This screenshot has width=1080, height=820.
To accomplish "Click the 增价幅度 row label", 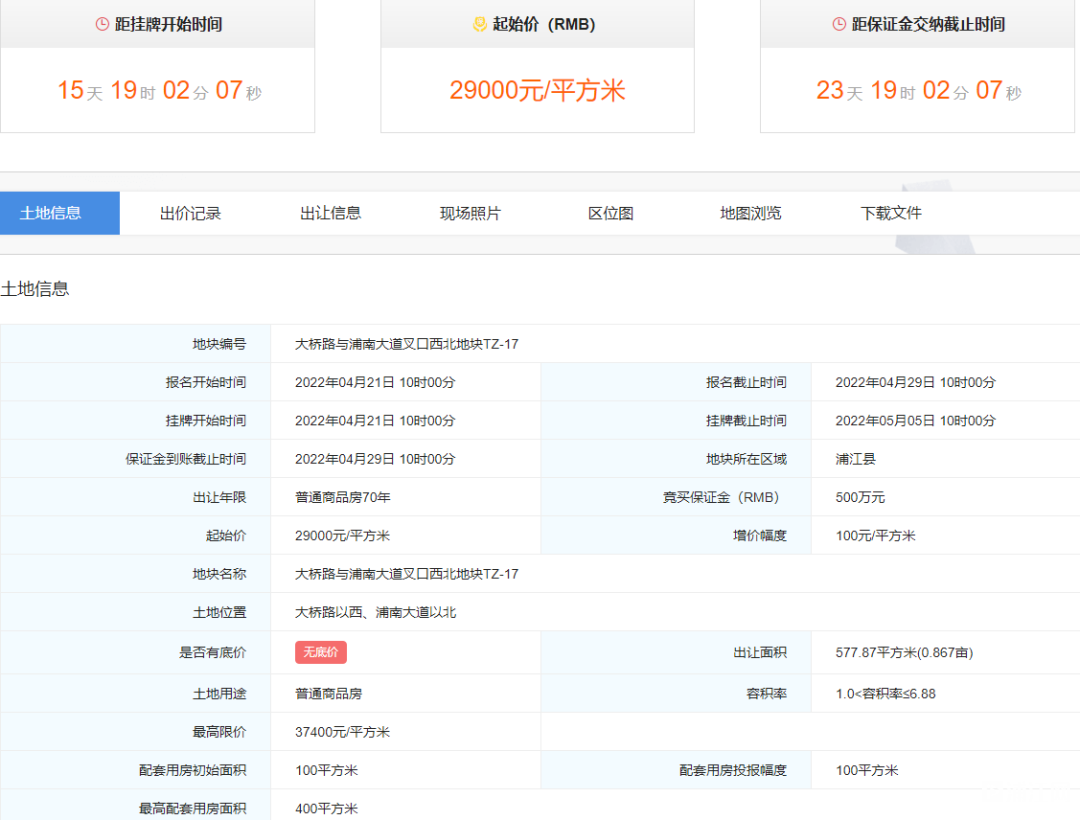I will (x=760, y=536).
